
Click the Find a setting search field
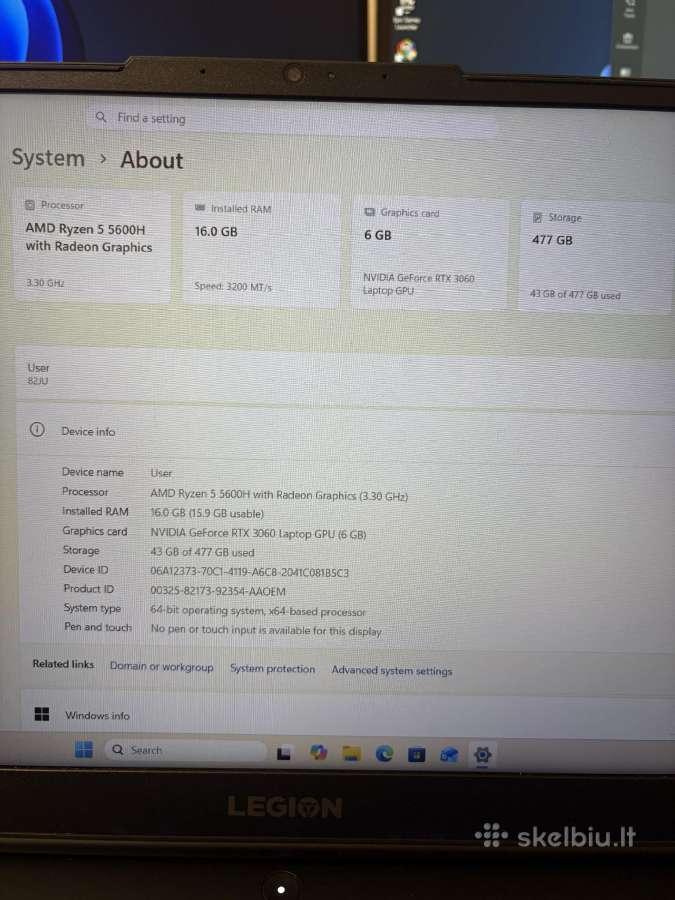click(x=292, y=120)
